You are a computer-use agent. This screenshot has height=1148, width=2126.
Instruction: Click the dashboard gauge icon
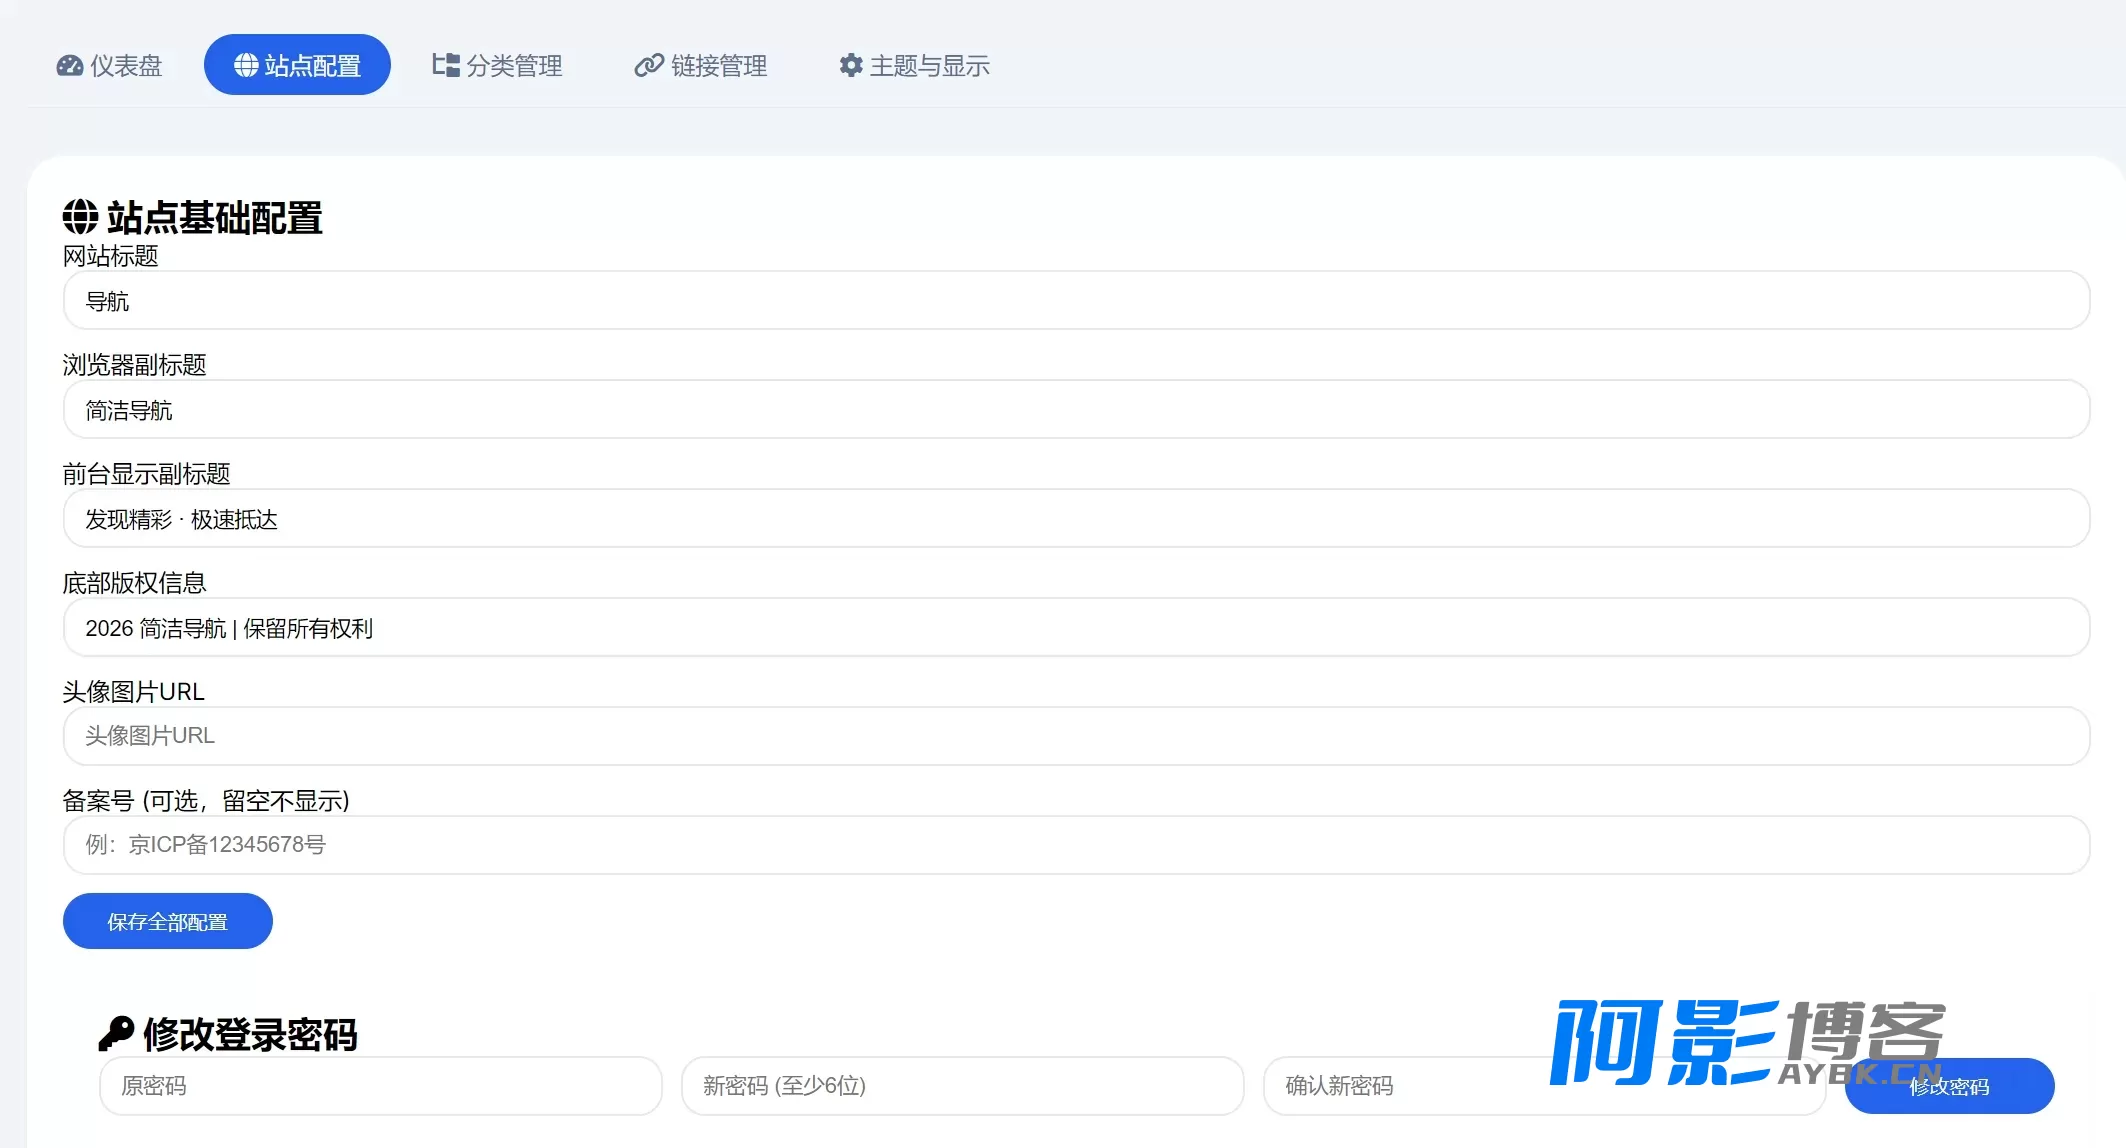tap(70, 65)
